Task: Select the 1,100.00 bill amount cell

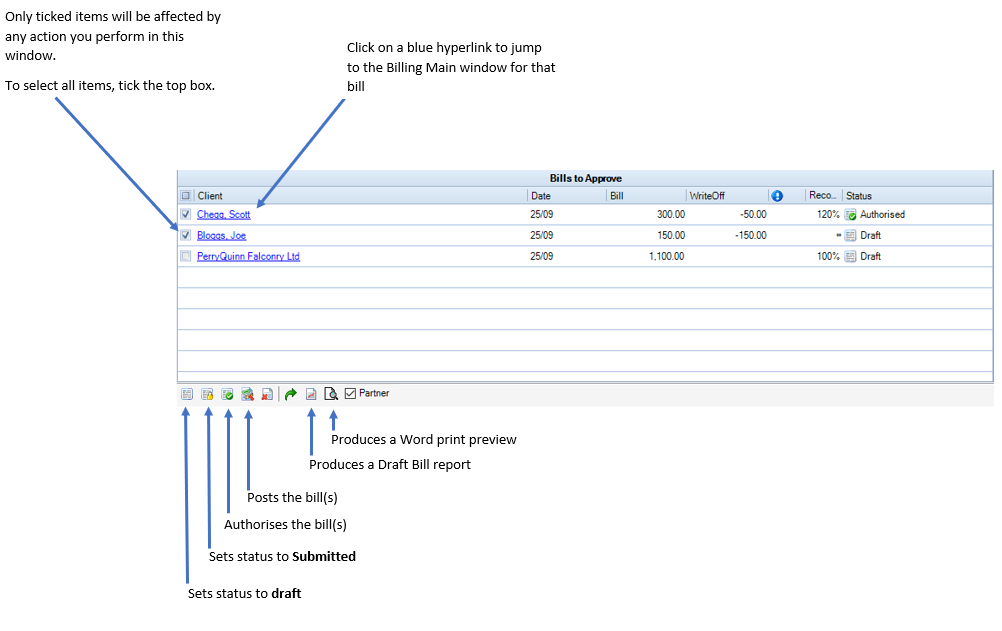Action: [x=667, y=256]
